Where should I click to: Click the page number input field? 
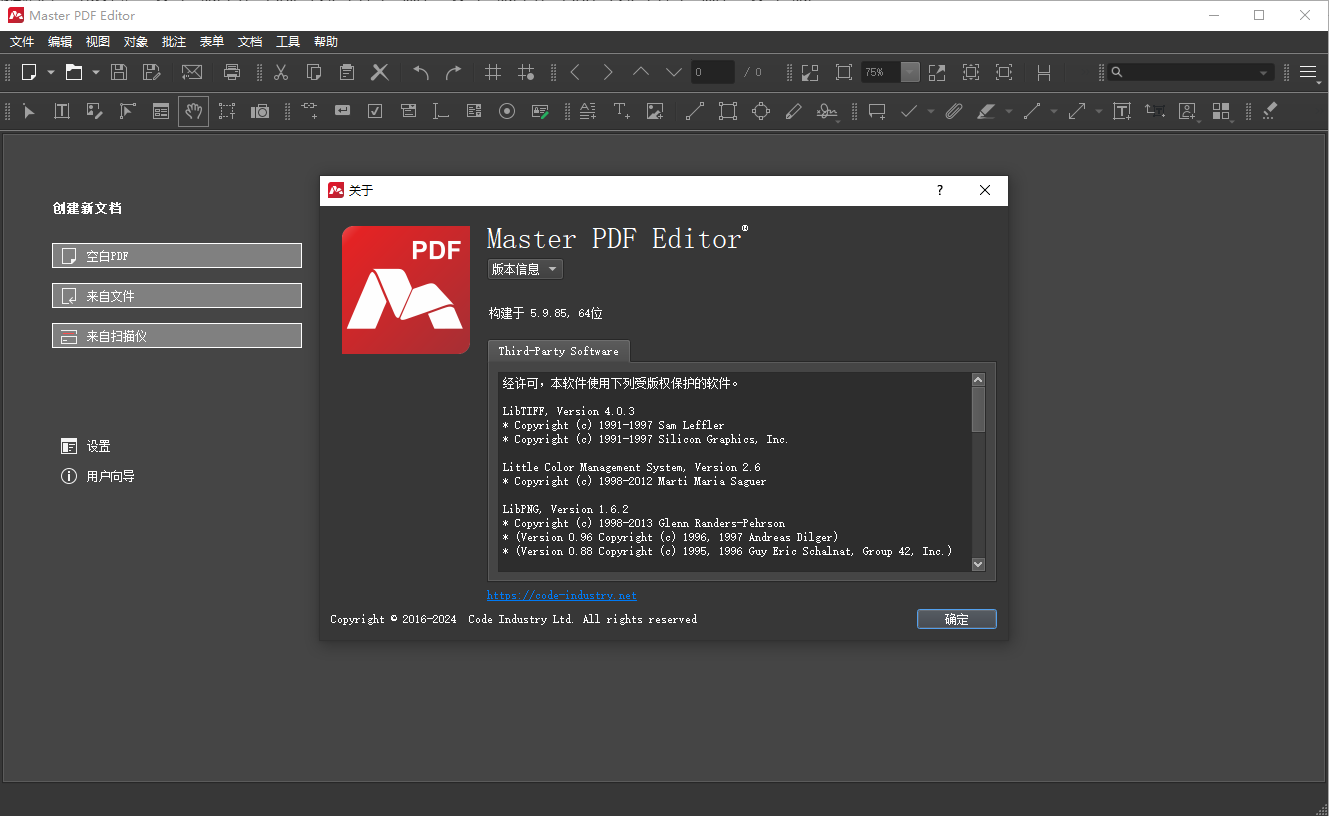[712, 72]
